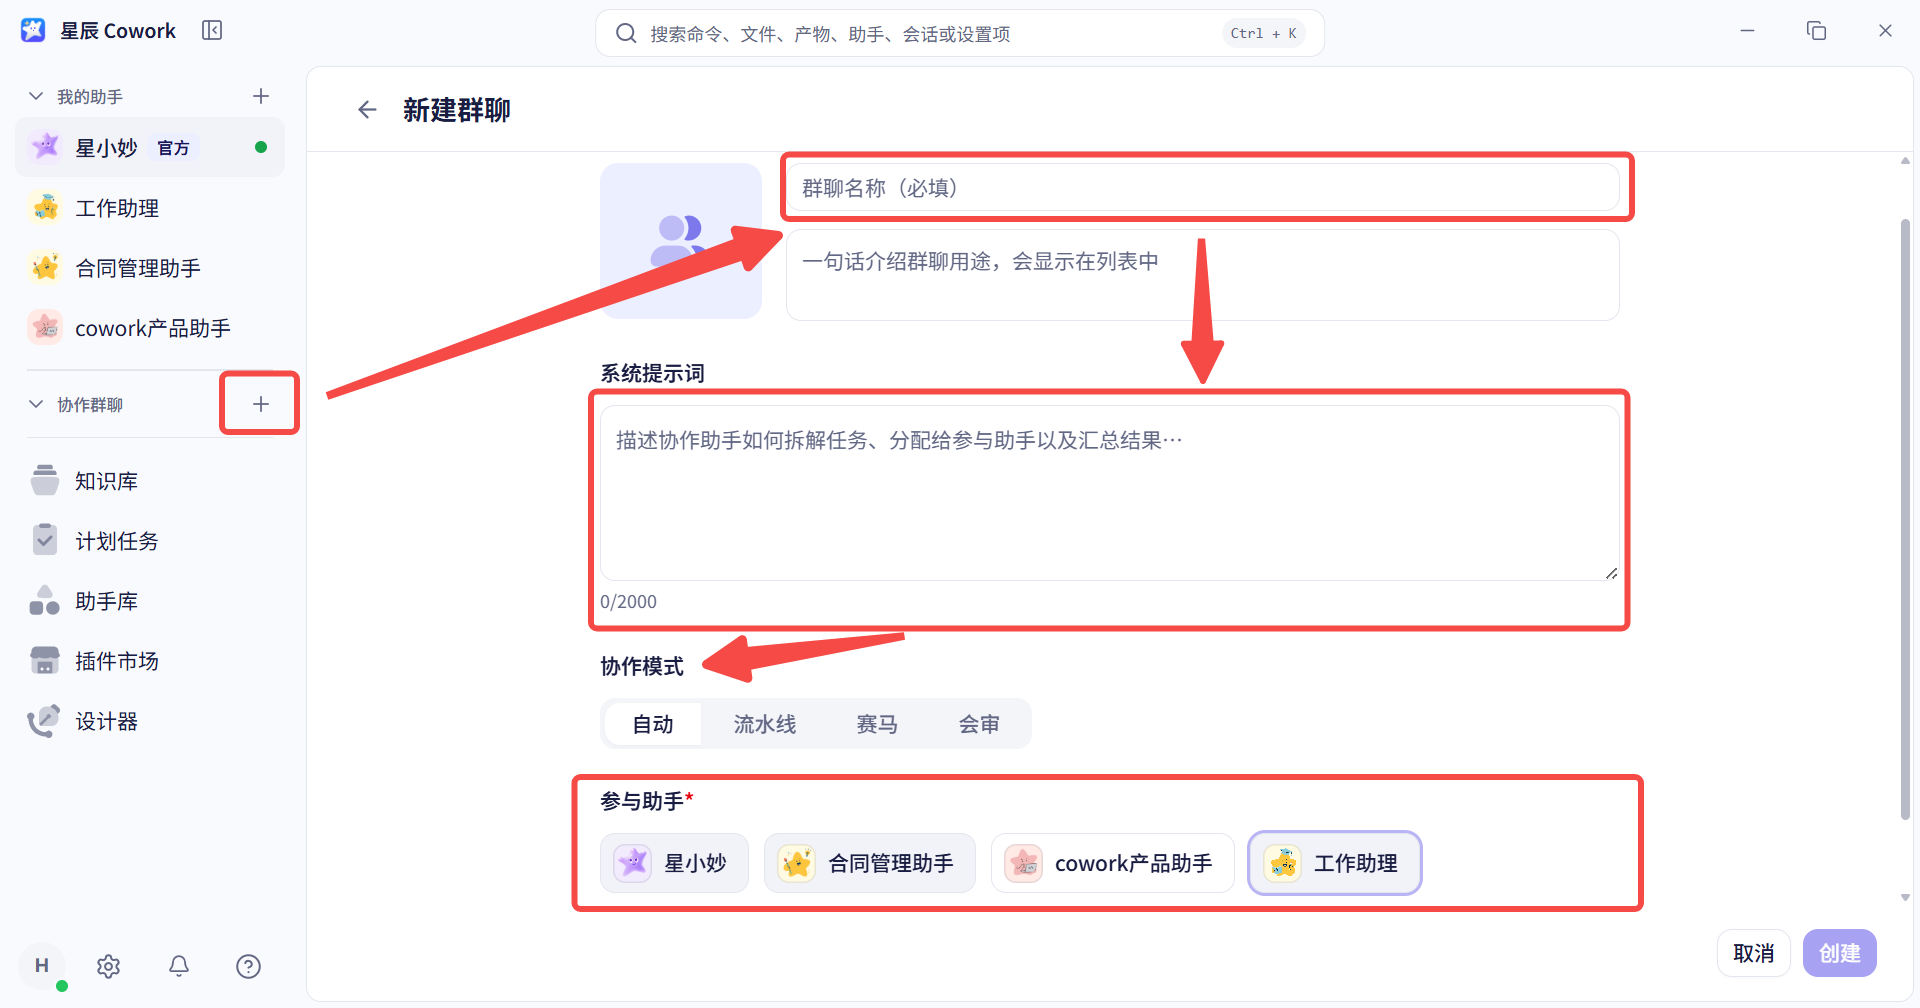This screenshot has height=1008, width=1920.
Task: Focus the group chat description field
Action: pos(1203,275)
